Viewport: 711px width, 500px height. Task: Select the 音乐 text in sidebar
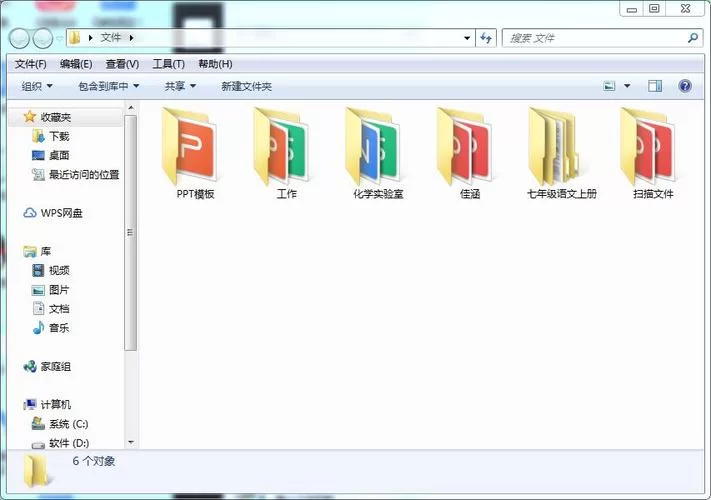coord(59,328)
